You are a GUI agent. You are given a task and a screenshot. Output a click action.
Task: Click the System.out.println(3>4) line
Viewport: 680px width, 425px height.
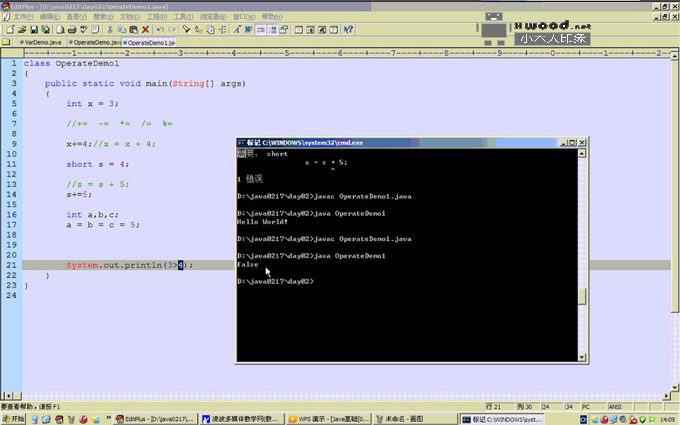[x=129, y=265]
